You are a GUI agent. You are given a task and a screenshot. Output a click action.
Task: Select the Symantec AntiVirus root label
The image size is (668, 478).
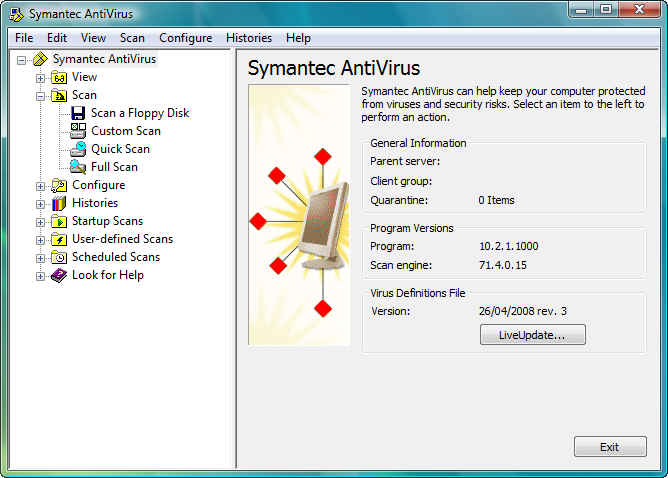[x=104, y=59]
